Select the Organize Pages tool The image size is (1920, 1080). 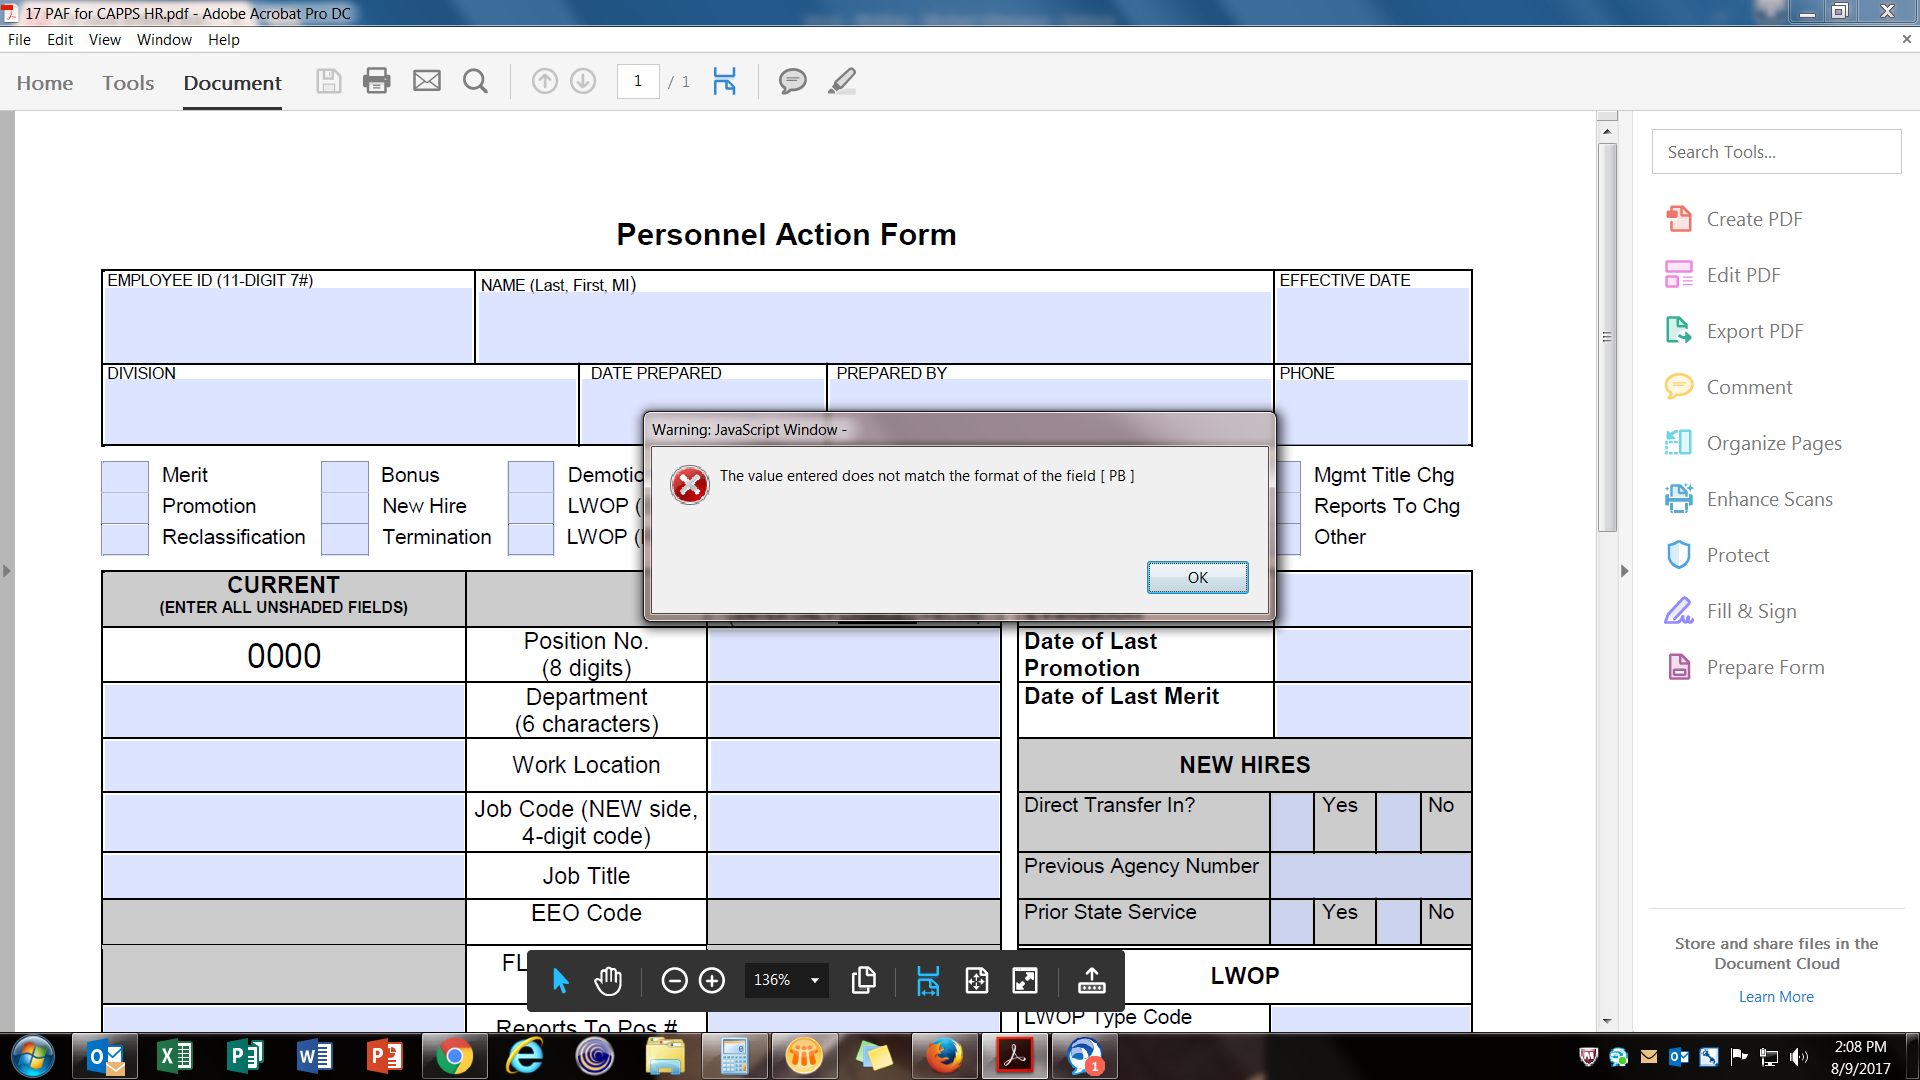point(1772,442)
